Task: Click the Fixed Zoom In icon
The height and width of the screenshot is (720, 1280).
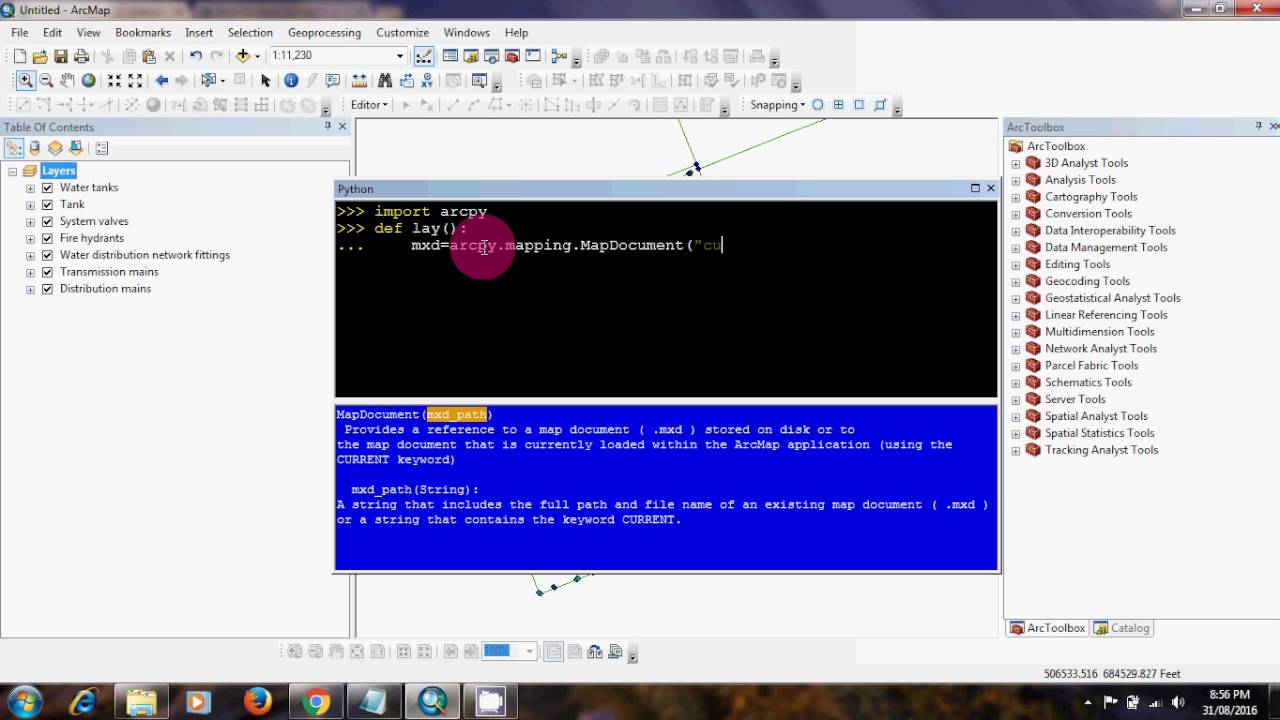Action: (114, 81)
